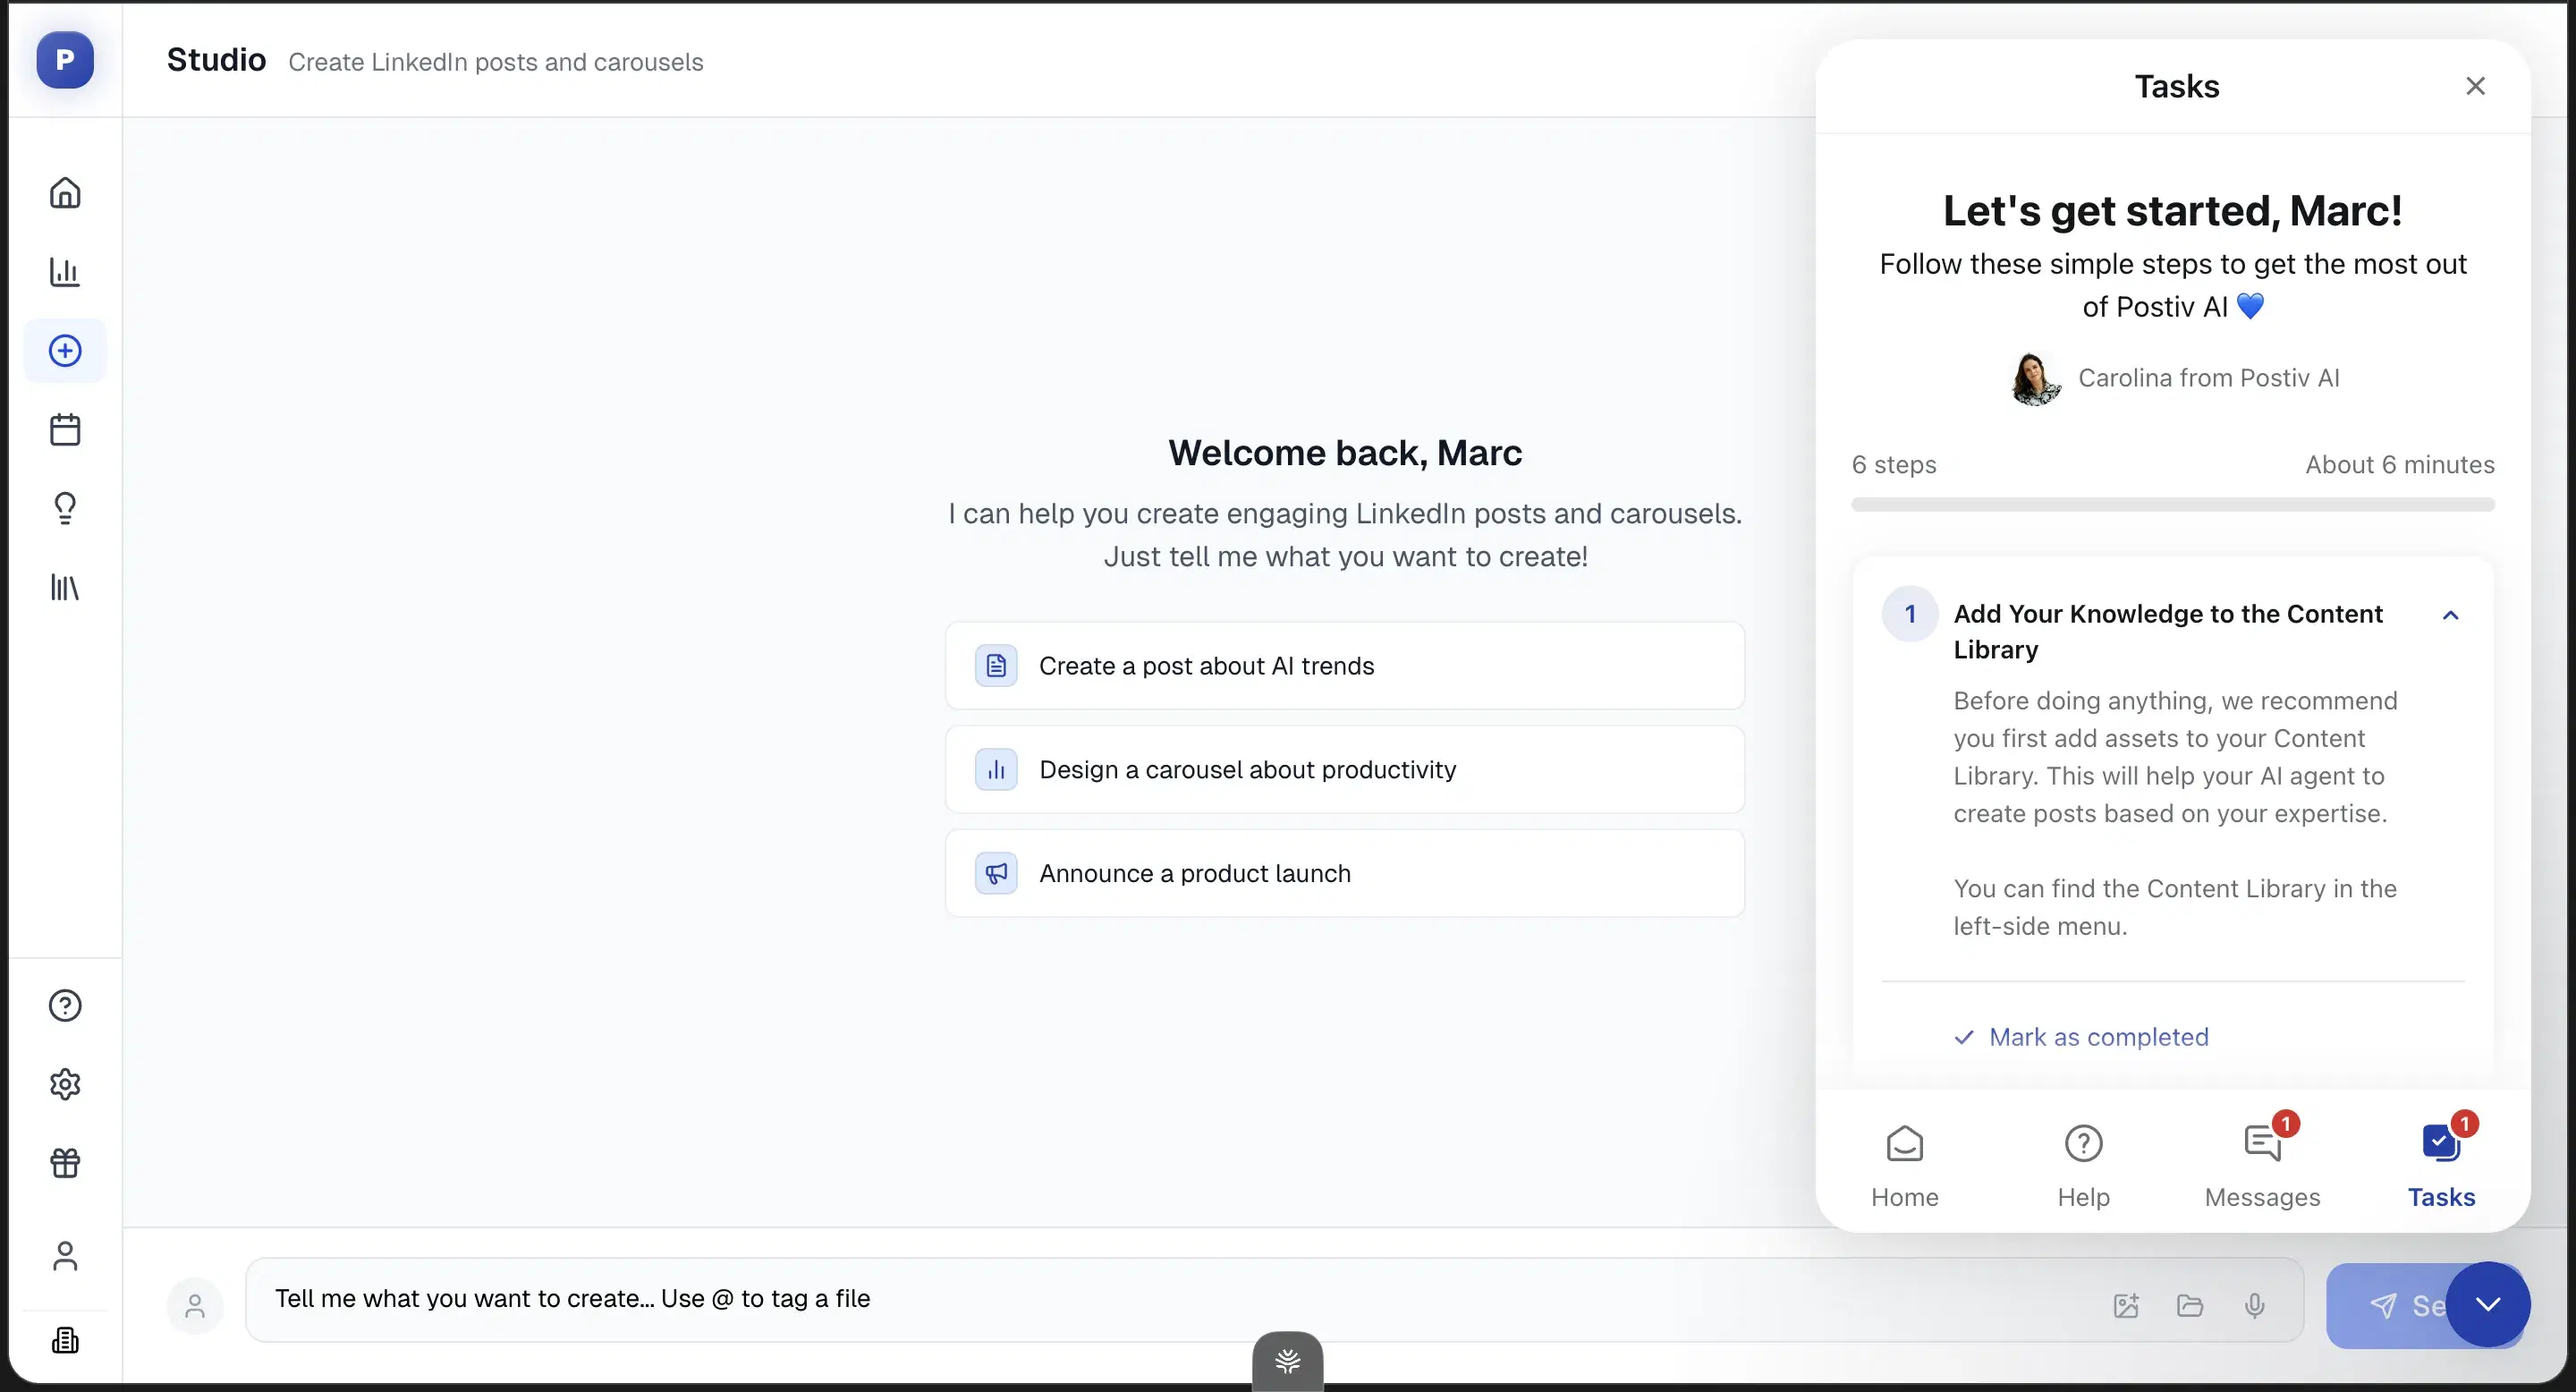This screenshot has height=1392, width=2576.
Task: Select the Studio plus-circle sidebar icon
Action: click(65, 350)
